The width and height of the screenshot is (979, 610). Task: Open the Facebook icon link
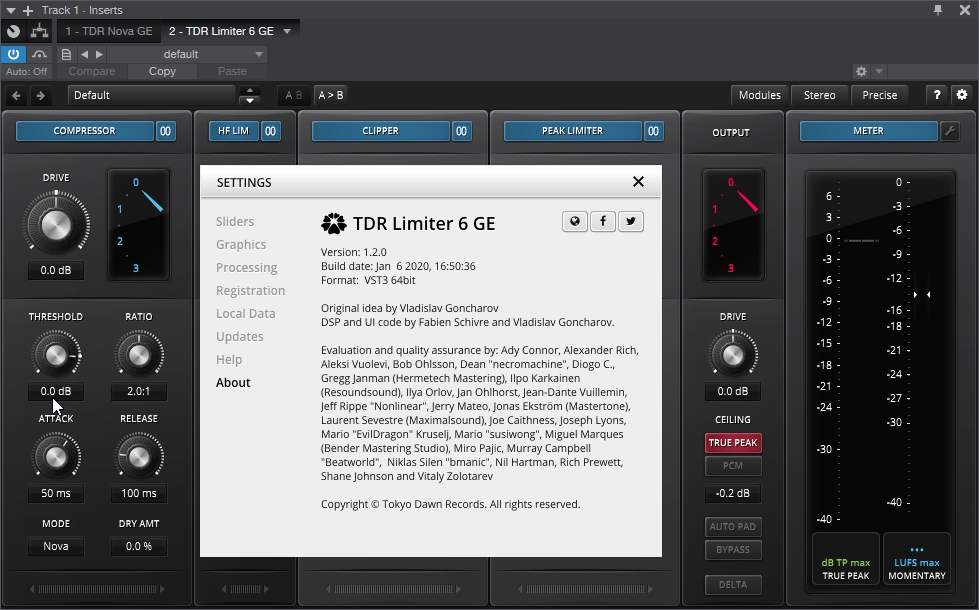pos(603,222)
